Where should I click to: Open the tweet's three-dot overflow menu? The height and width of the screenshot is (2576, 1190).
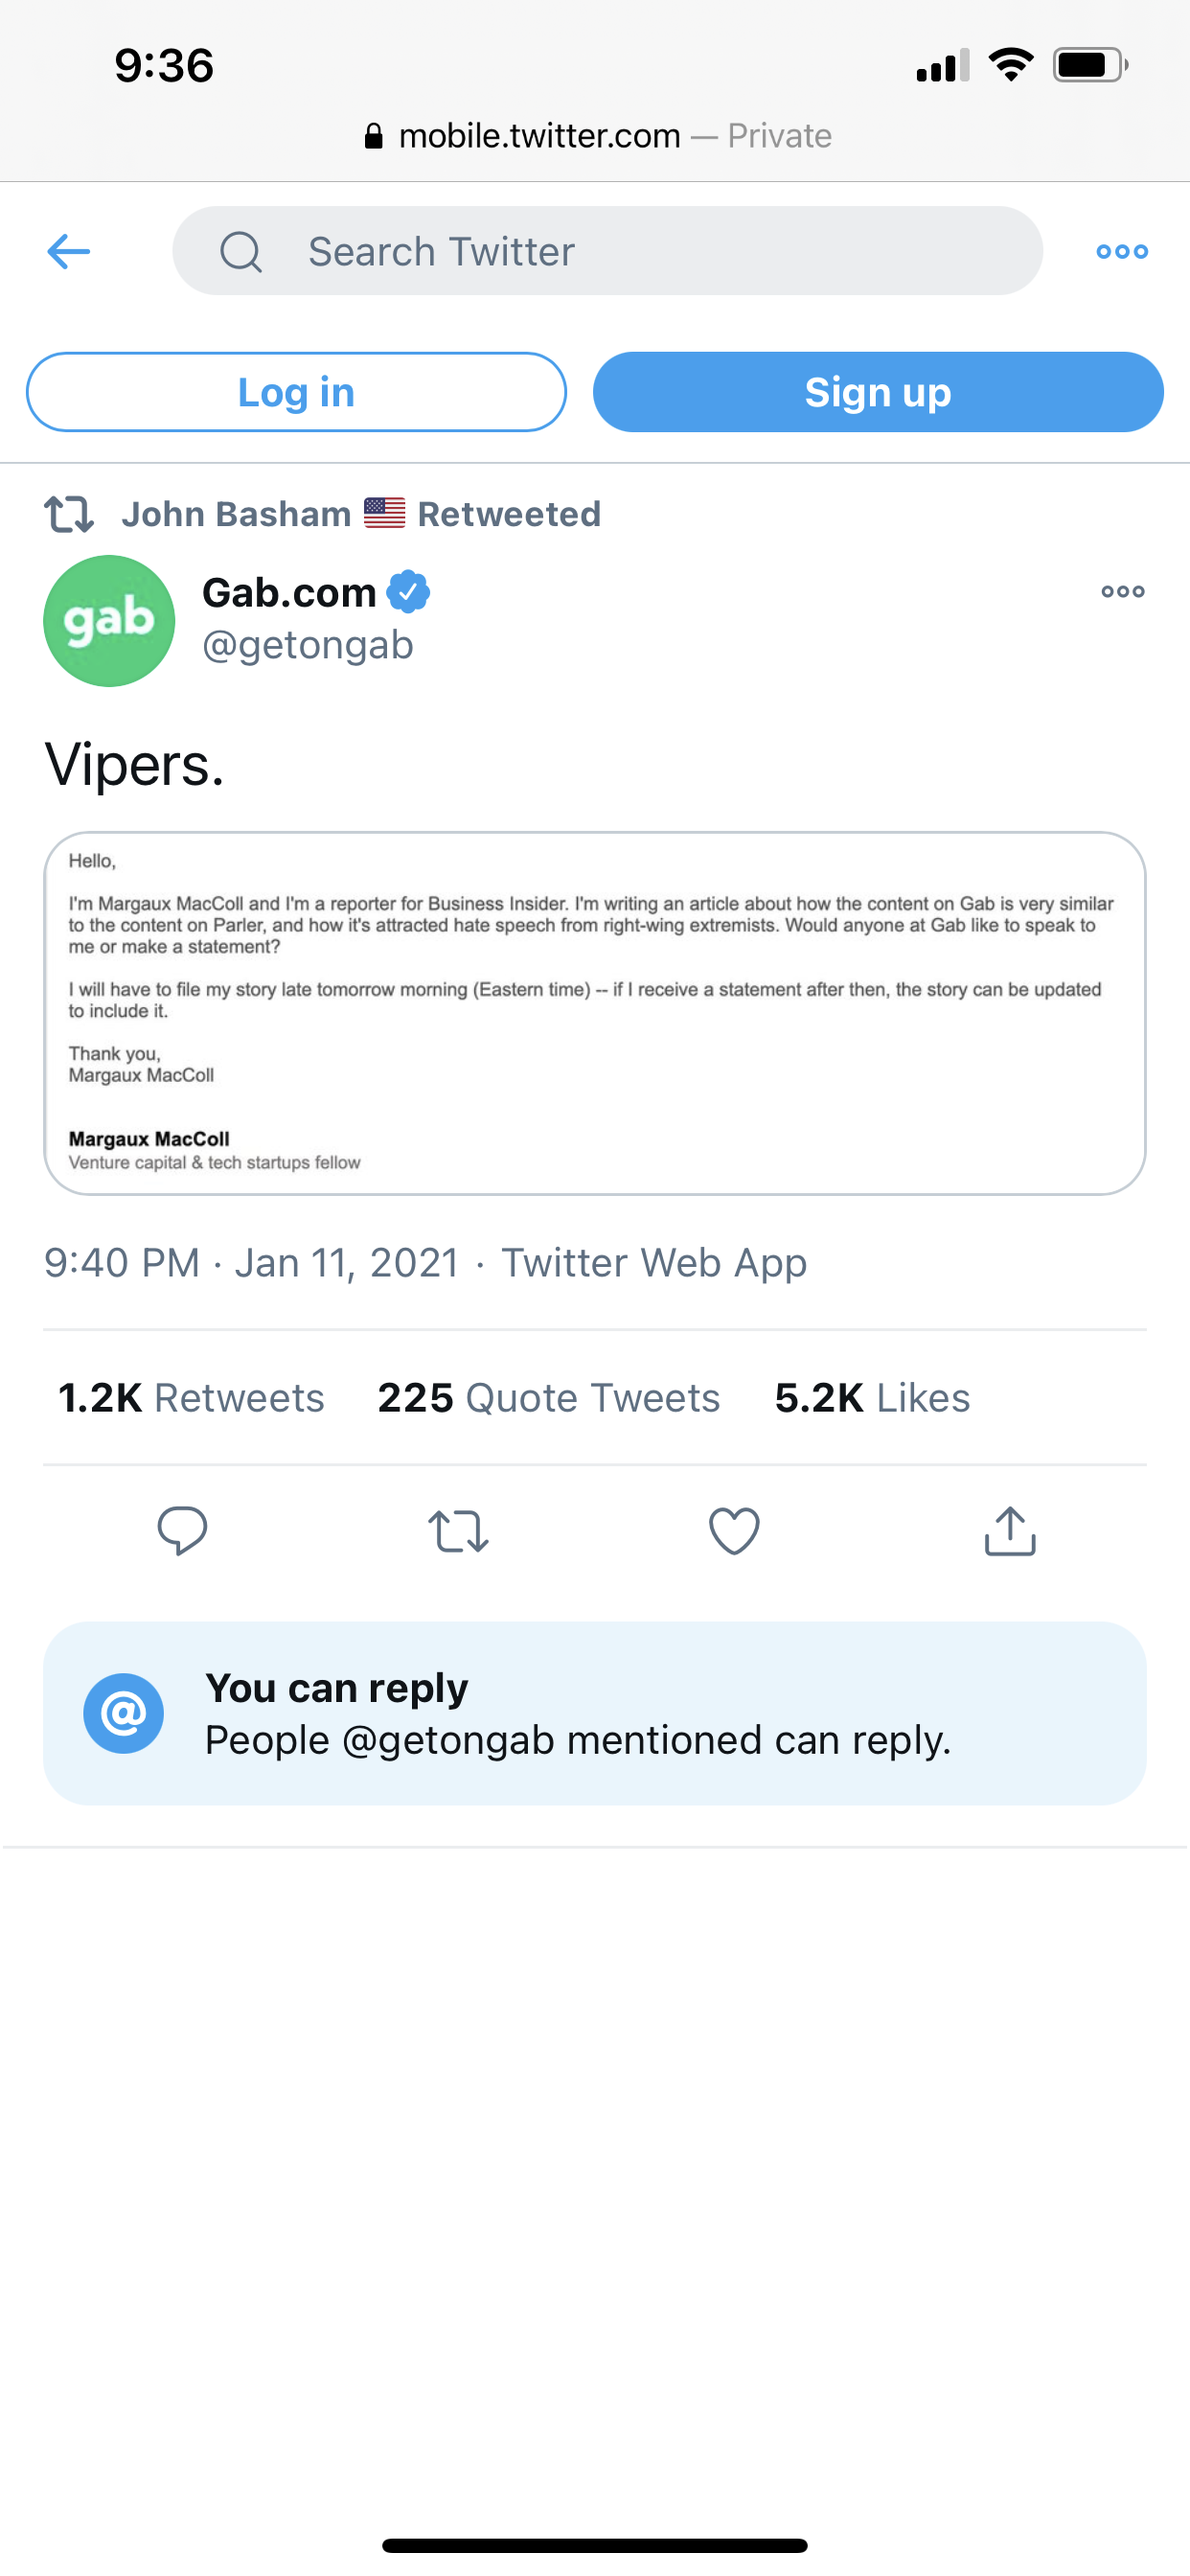(x=1122, y=591)
